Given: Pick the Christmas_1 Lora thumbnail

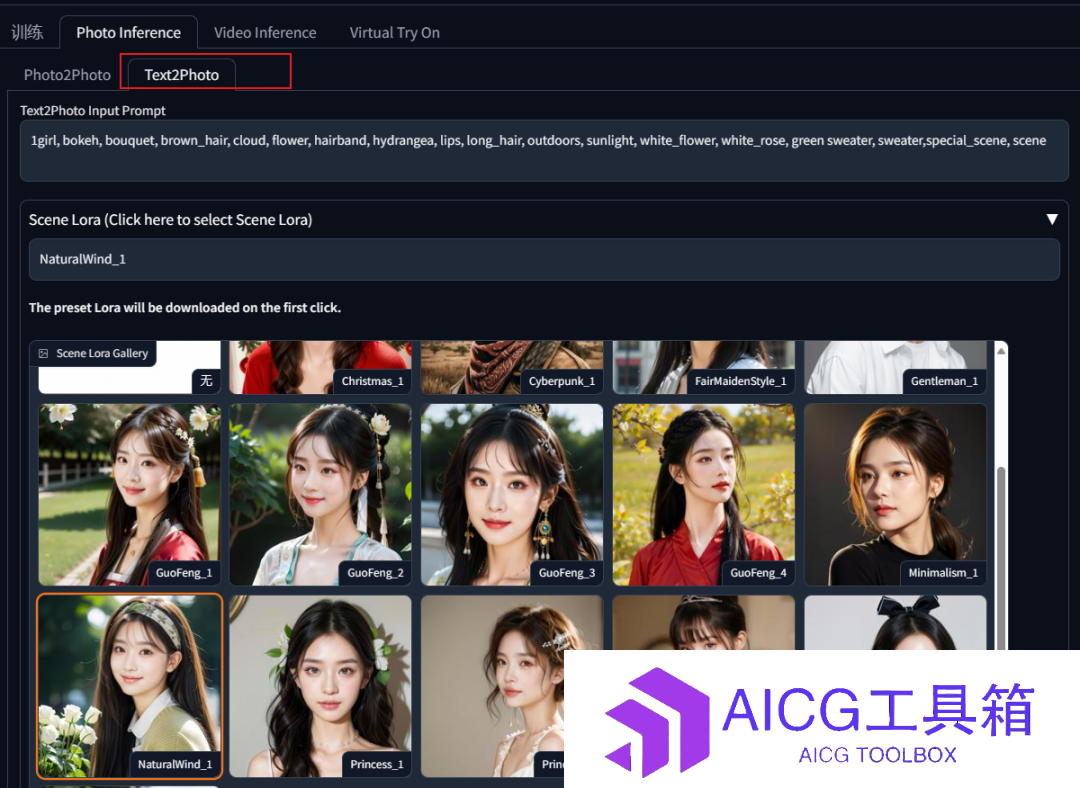Looking at the screenshot, I should tap(320, 367).
